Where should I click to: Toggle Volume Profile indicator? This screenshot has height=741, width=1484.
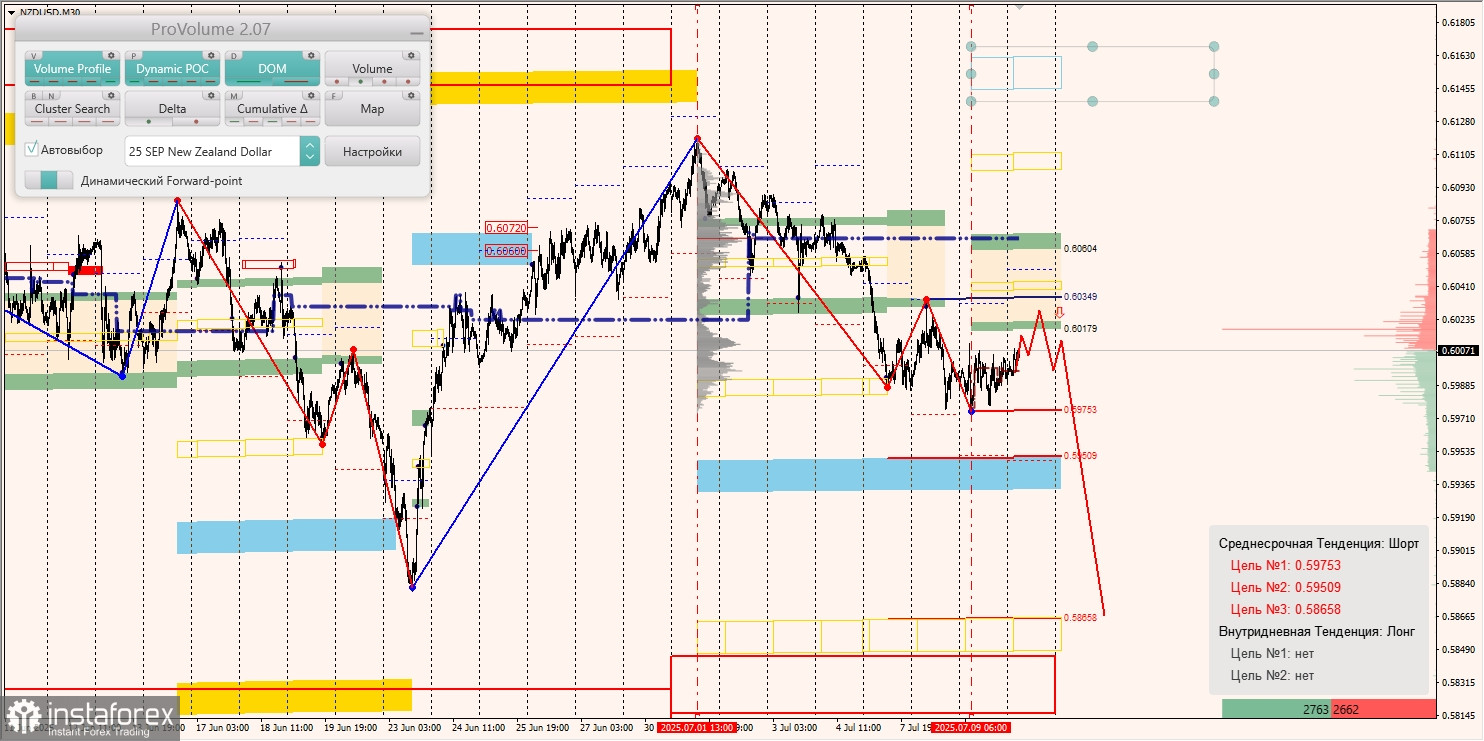(72, 68)
